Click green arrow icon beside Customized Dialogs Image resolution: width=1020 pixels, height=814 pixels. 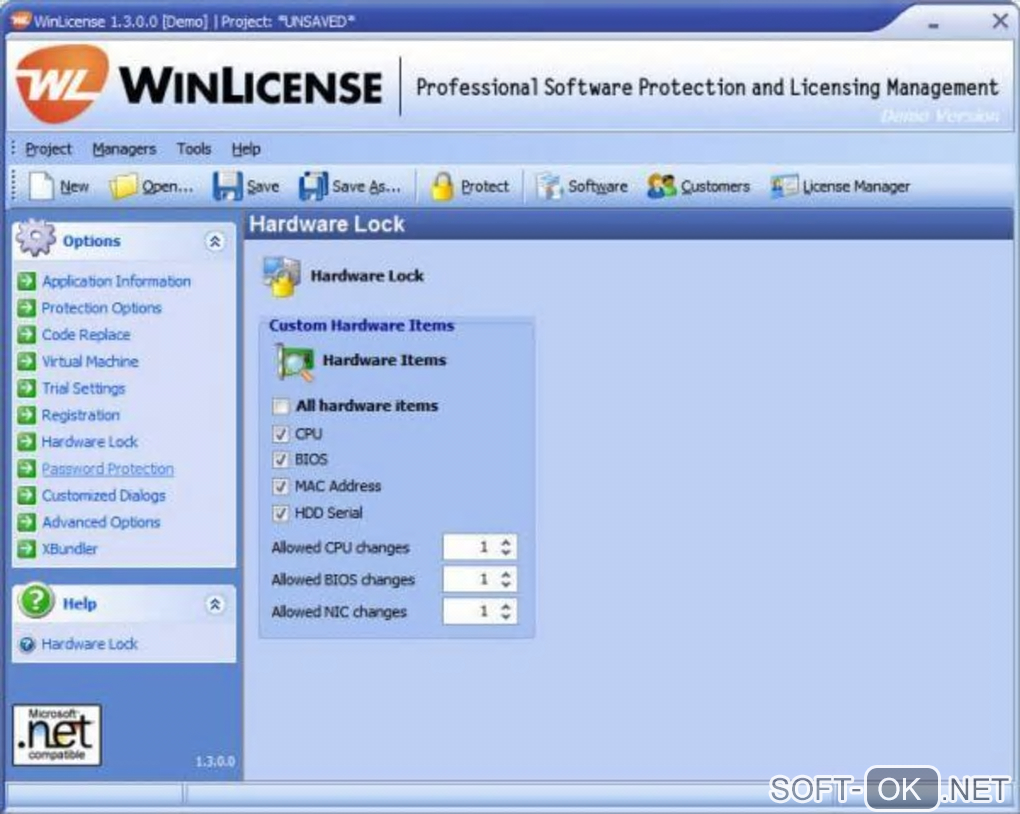click(27, 495)
